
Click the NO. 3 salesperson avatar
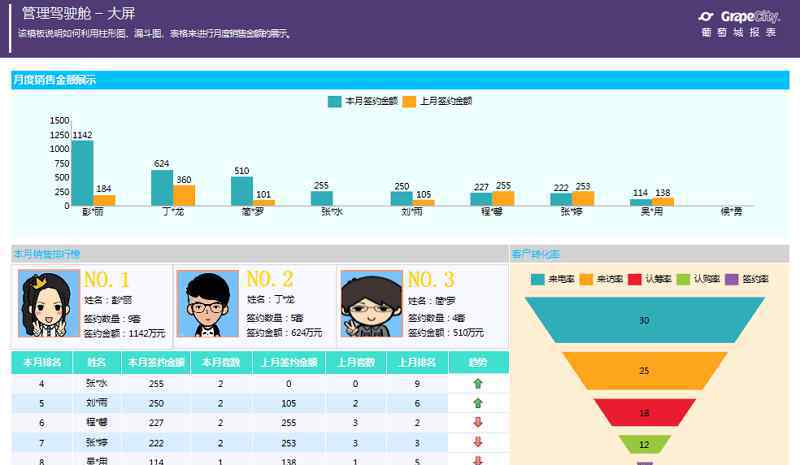[x=371, y=303]
